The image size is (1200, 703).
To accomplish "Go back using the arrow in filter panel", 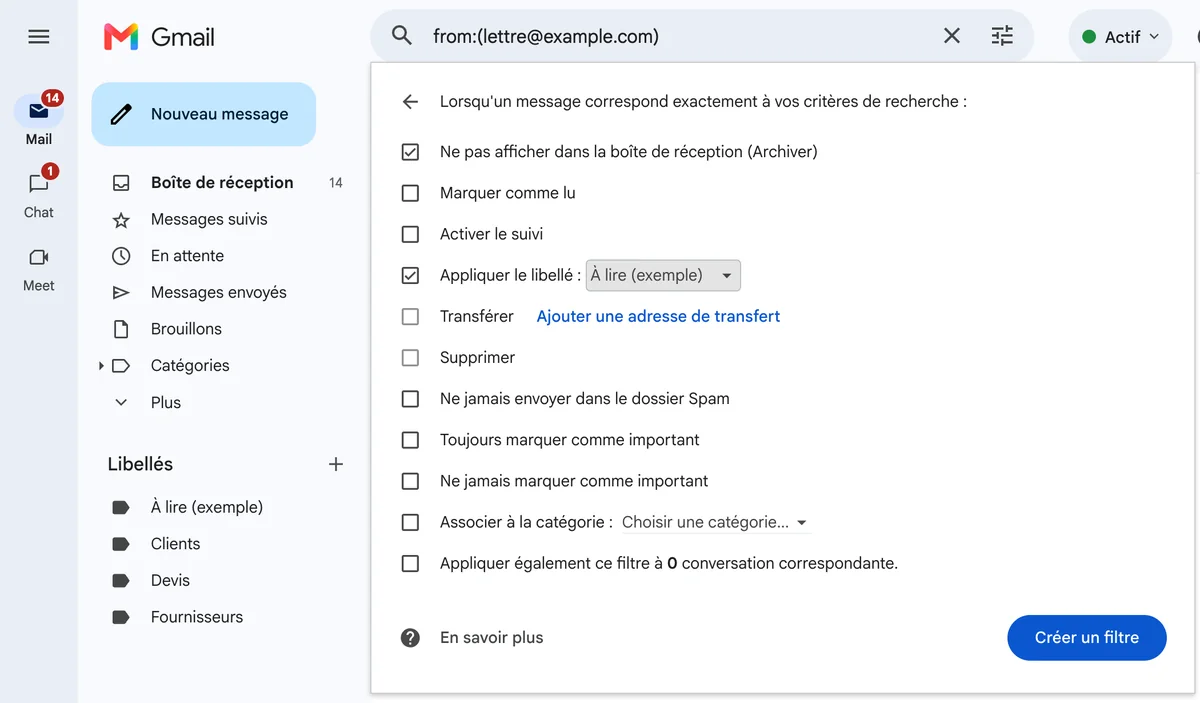I will pos(410,101).
